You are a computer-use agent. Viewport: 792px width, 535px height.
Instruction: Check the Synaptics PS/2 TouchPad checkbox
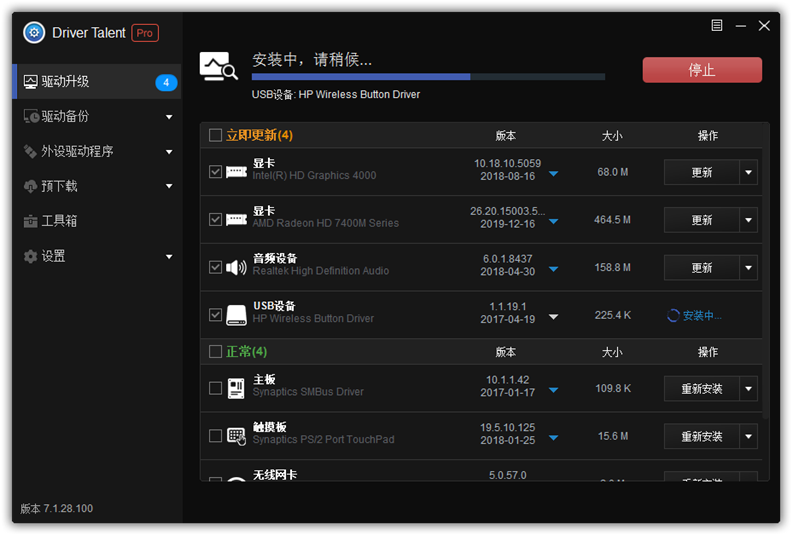(x=215, y=435)
